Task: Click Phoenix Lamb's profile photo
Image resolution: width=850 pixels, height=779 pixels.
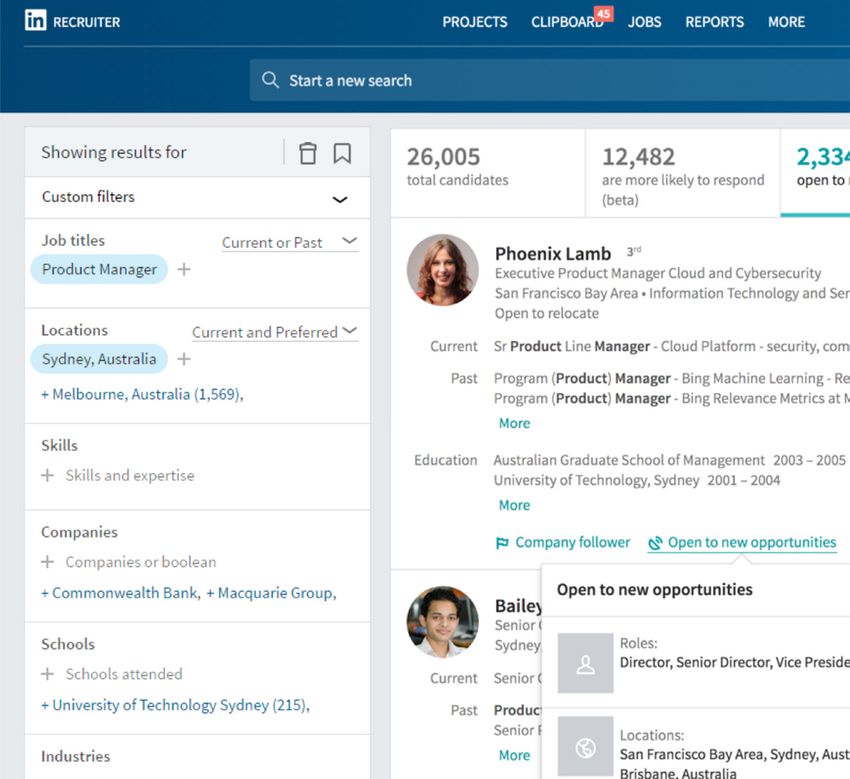Action: (443, 270)
